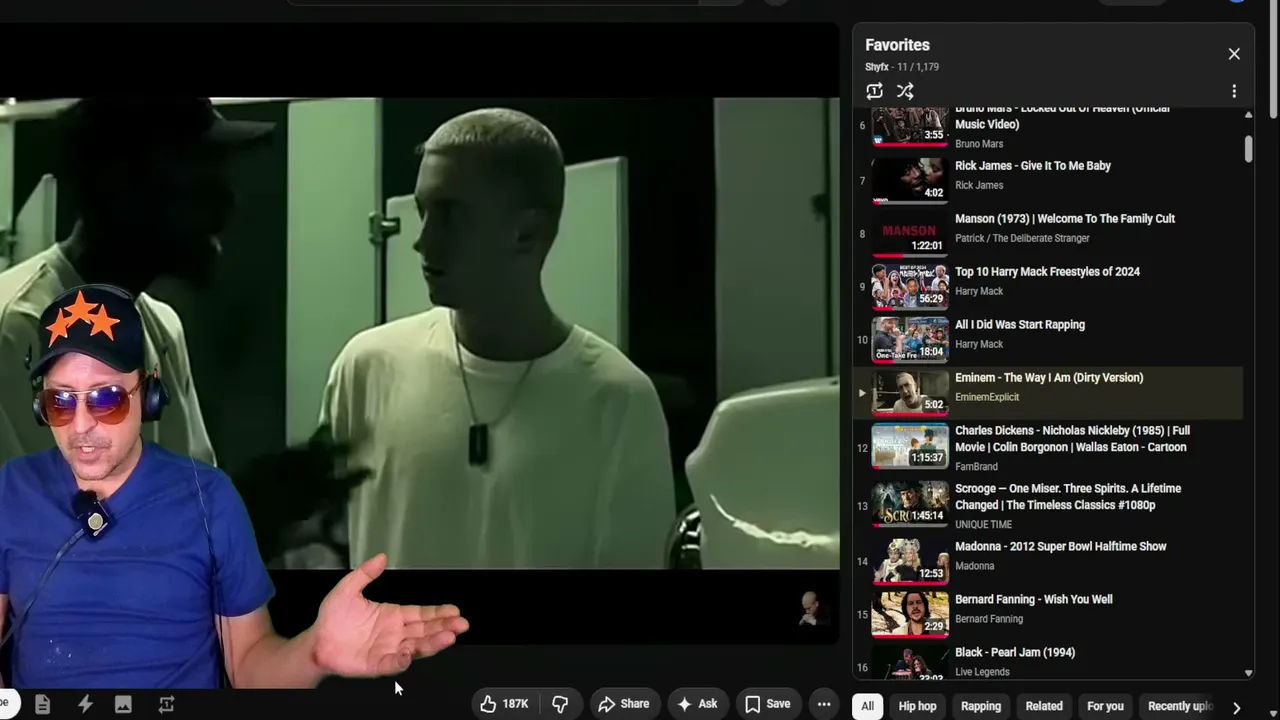Select the All filter chip

pyautogui.click(x=867, y=706)
